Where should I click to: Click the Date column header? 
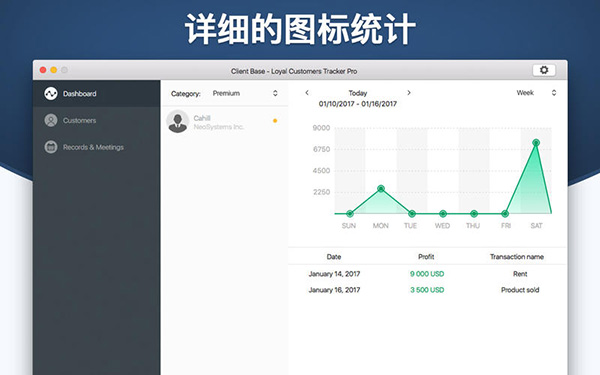334,257
